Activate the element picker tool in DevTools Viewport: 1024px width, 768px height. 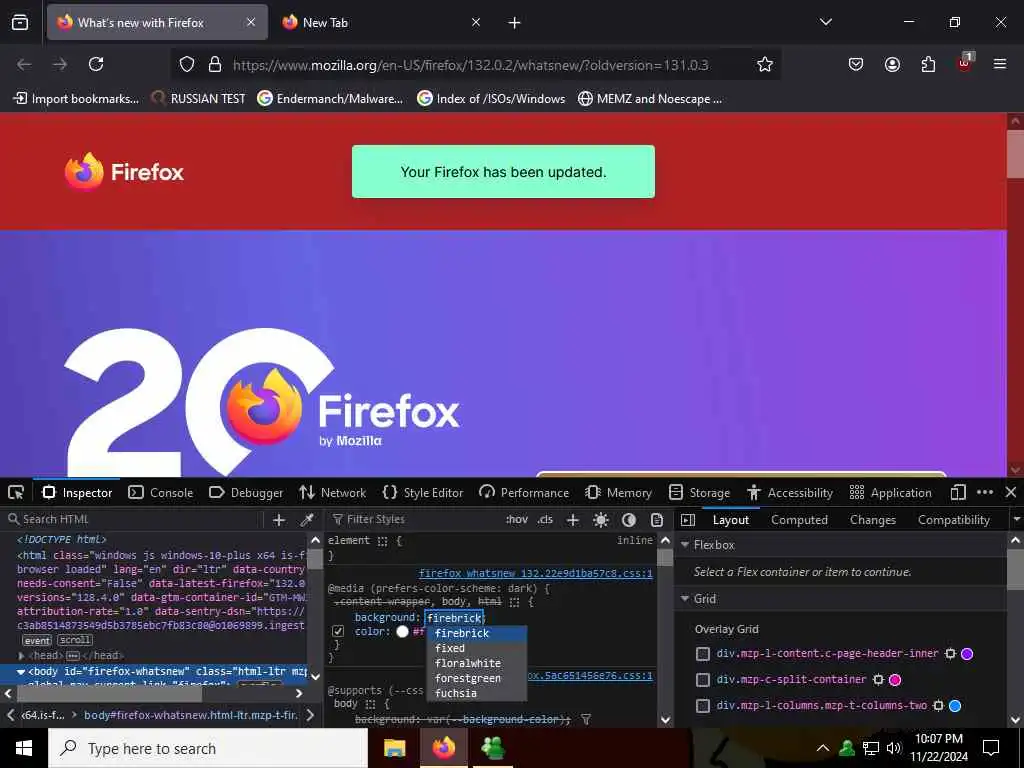click(x=16, y=492)
